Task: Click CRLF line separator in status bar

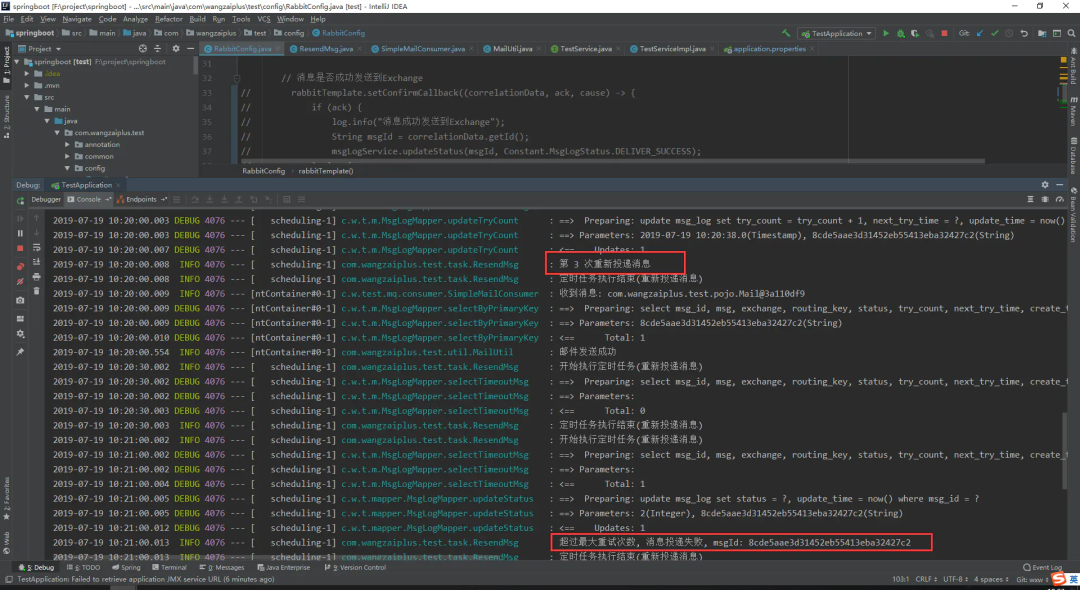Action: pos(926,580)
